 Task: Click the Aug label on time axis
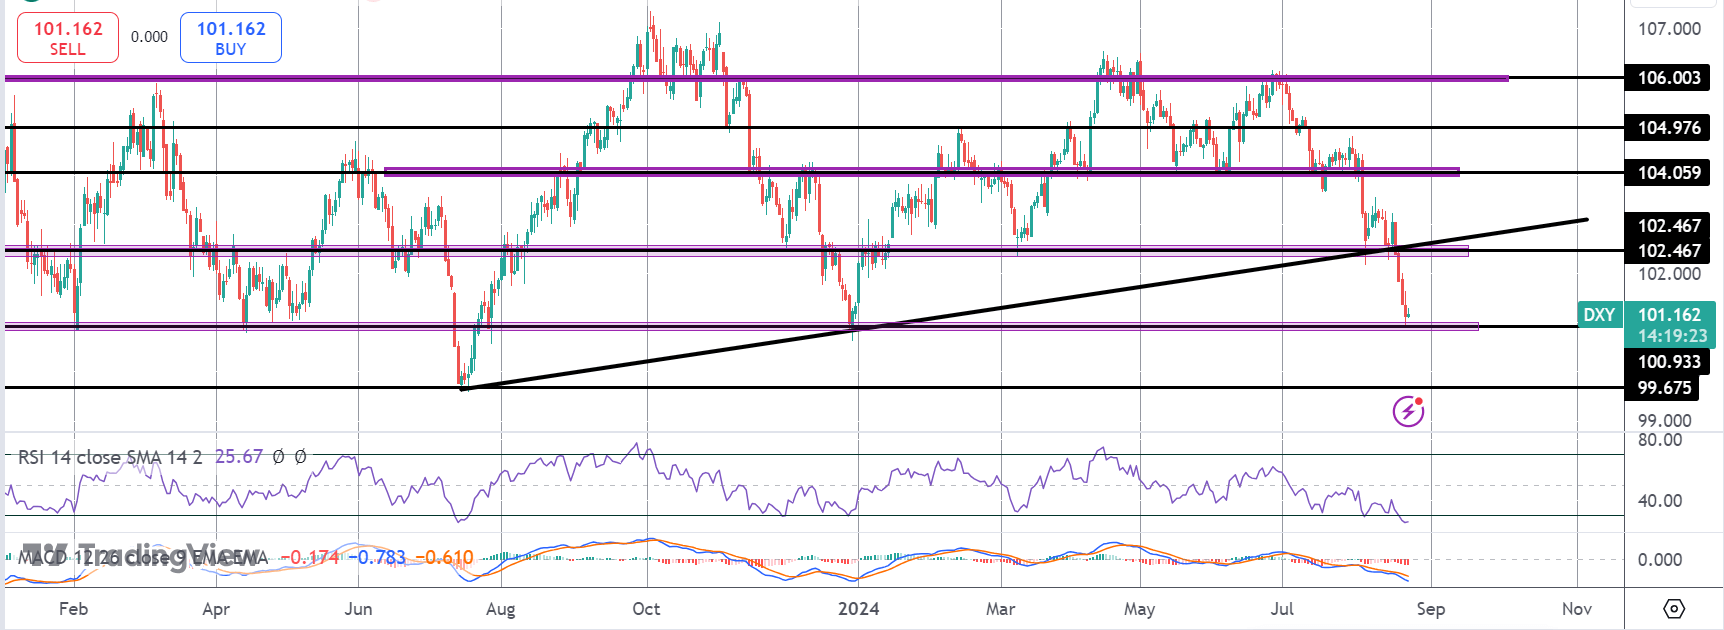(500, 609)
